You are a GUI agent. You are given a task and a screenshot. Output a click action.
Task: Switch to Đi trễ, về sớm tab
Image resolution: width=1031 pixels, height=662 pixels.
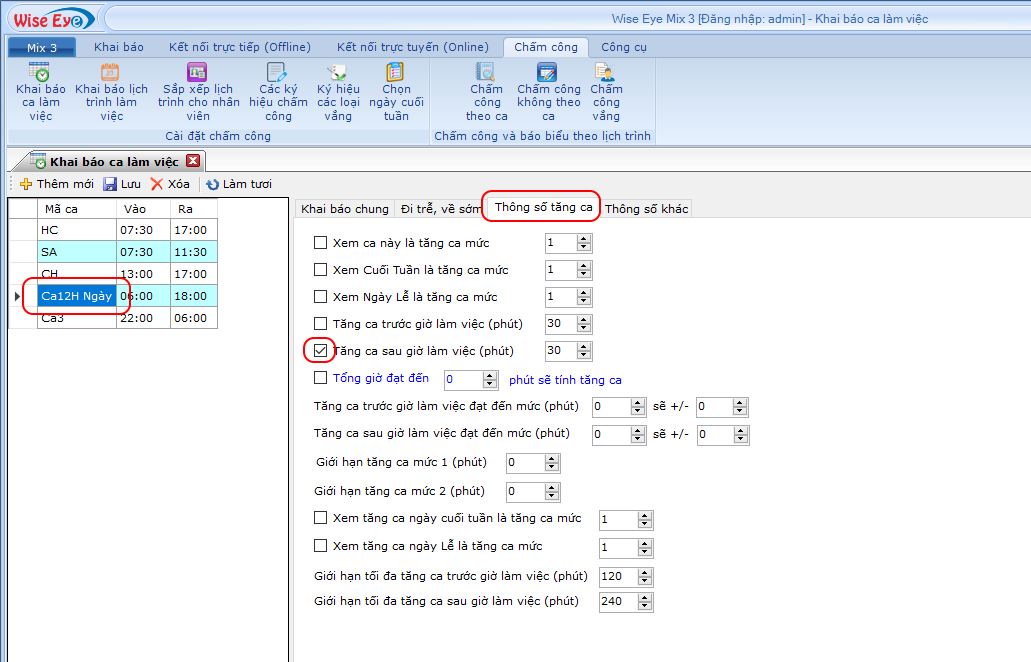click(440, 209)
